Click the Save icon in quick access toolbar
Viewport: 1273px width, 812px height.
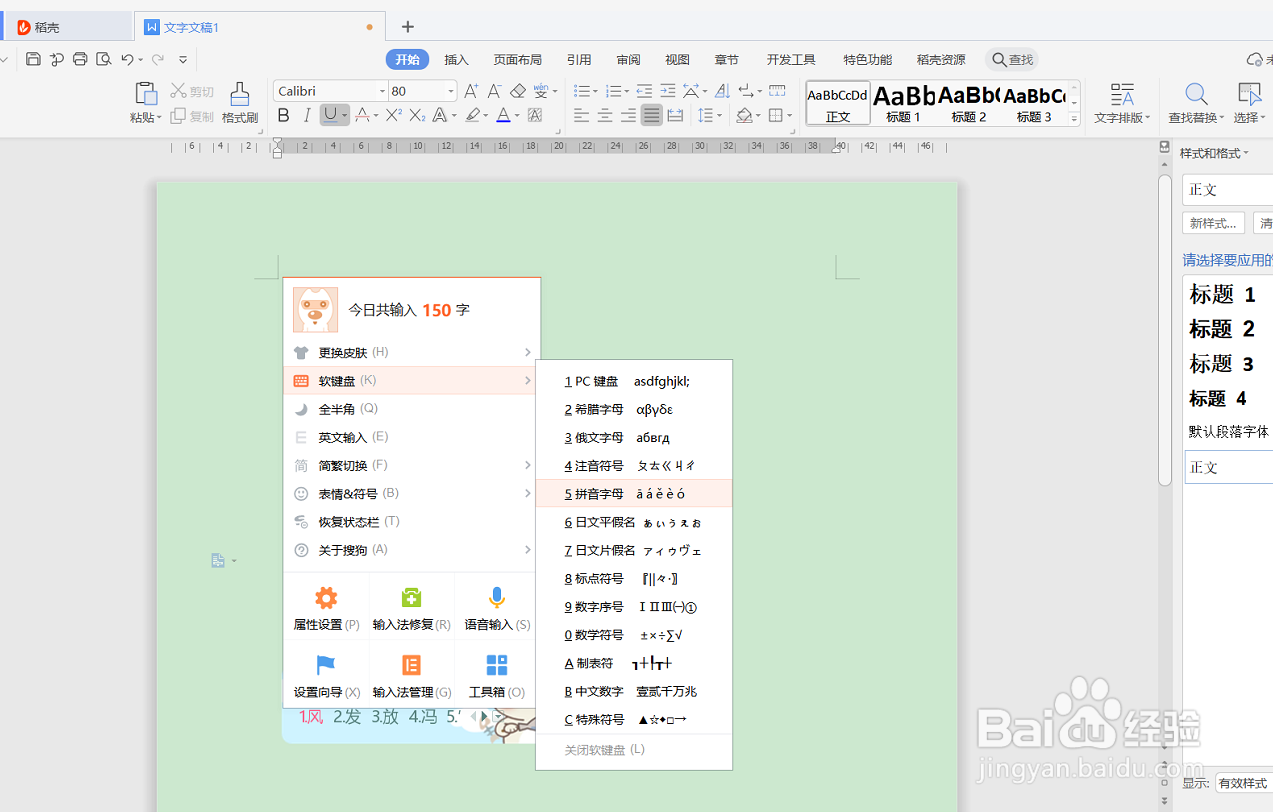pyautogui.click(x=33, y=59)
